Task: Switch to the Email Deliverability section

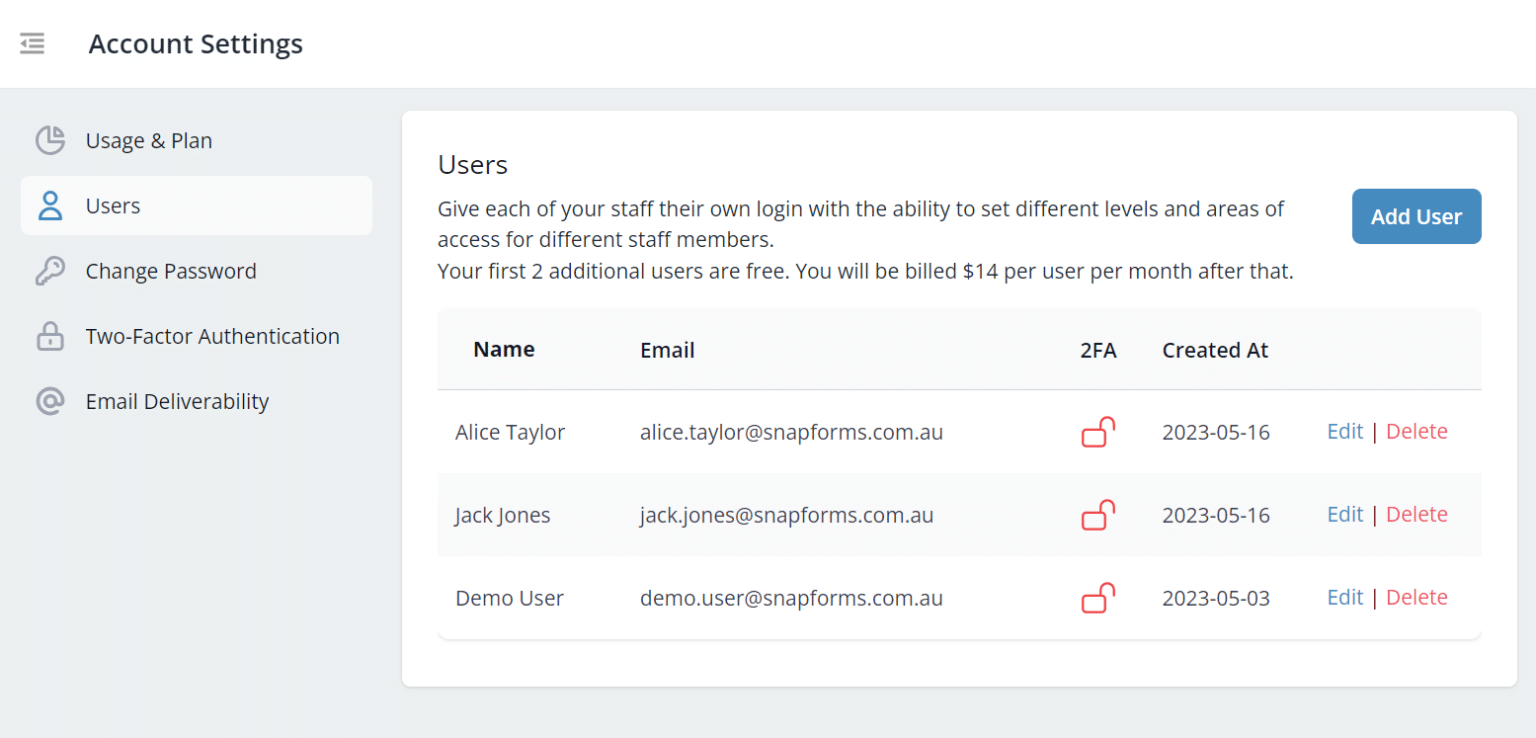Action: (x=177, y=401)
